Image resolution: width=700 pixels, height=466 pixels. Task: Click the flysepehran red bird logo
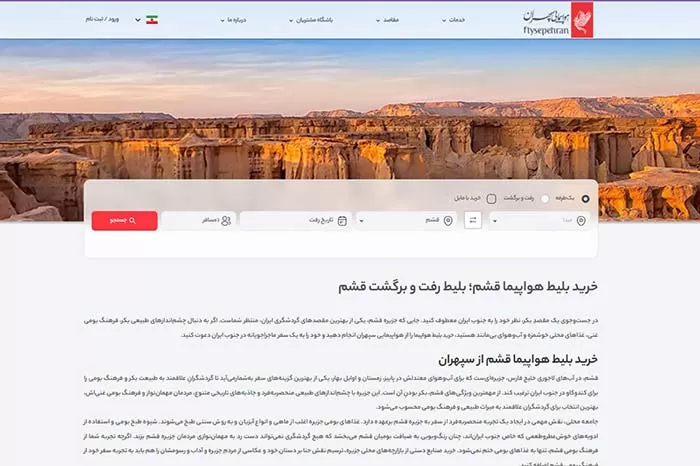582,20
